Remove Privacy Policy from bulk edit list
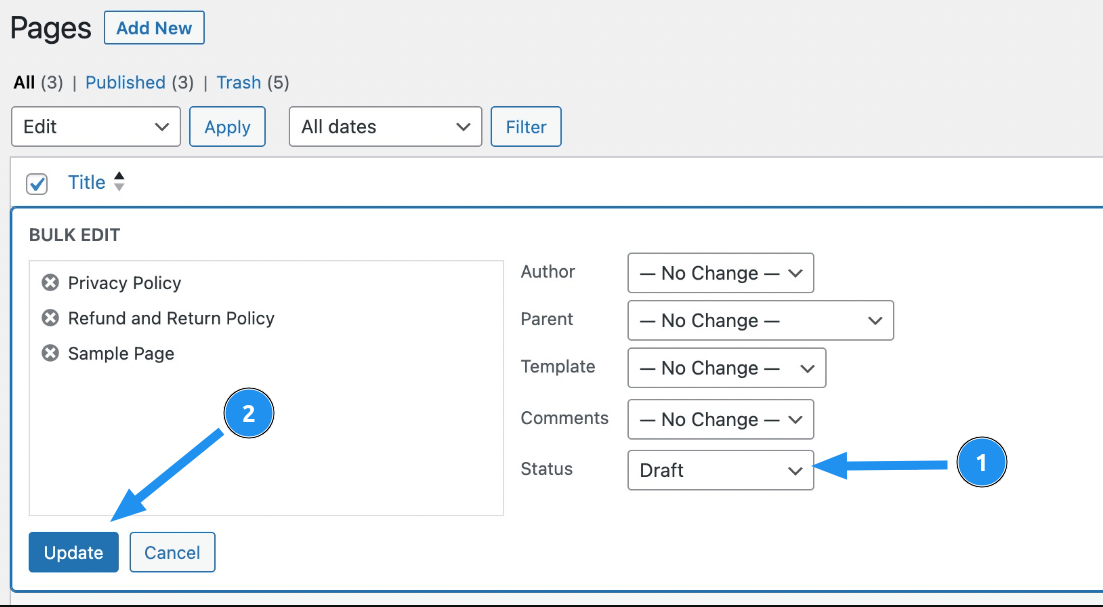Screen dimensions: 1103x607 pyautogui.click(x=50, y=283)
